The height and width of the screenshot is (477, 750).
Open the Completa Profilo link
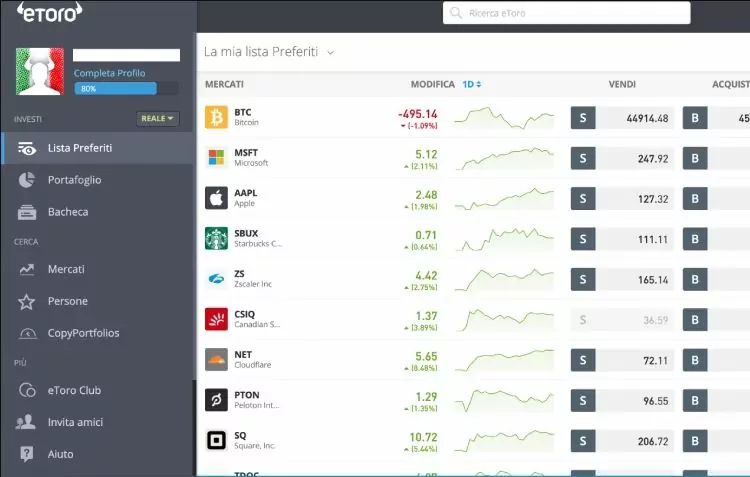click(x=109, y=73)
